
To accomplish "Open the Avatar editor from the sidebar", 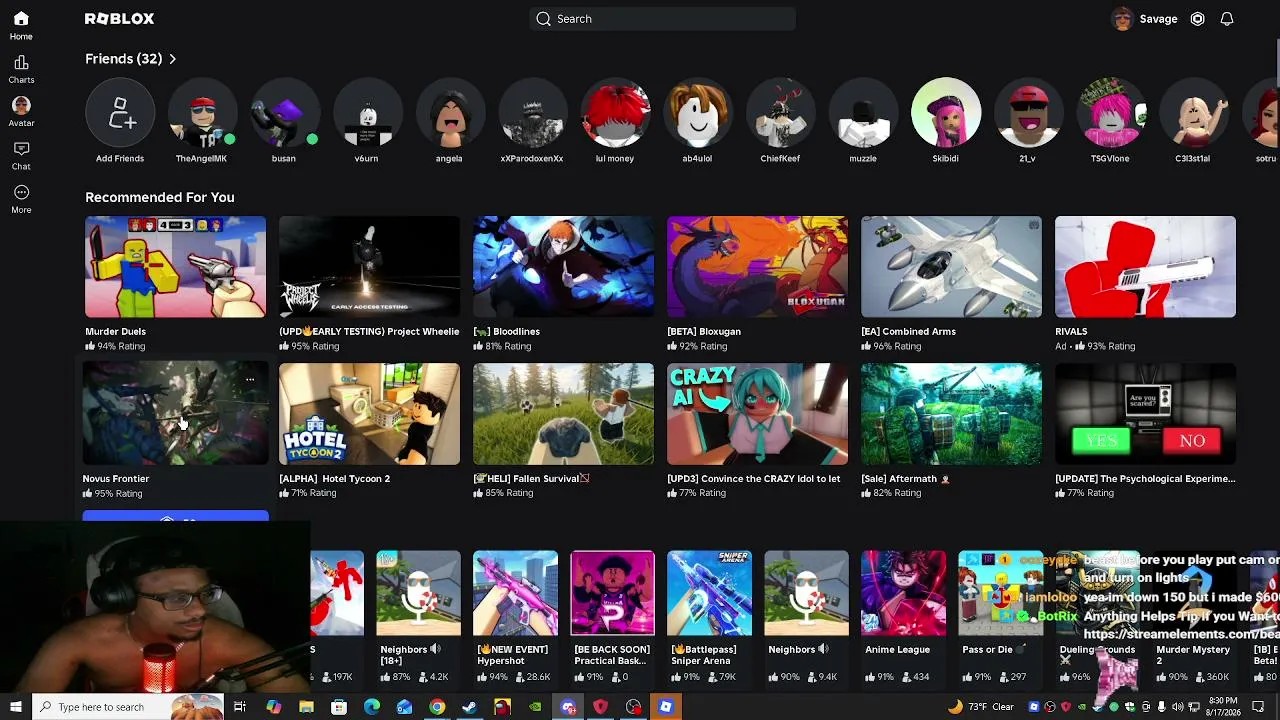I will pos(21,112).
